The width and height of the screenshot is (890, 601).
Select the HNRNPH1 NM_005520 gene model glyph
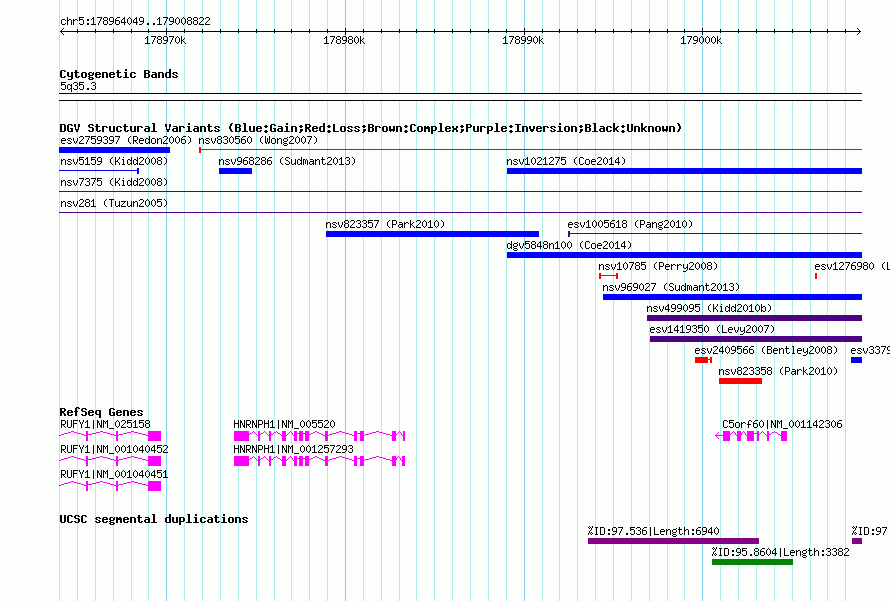point(320,436)
